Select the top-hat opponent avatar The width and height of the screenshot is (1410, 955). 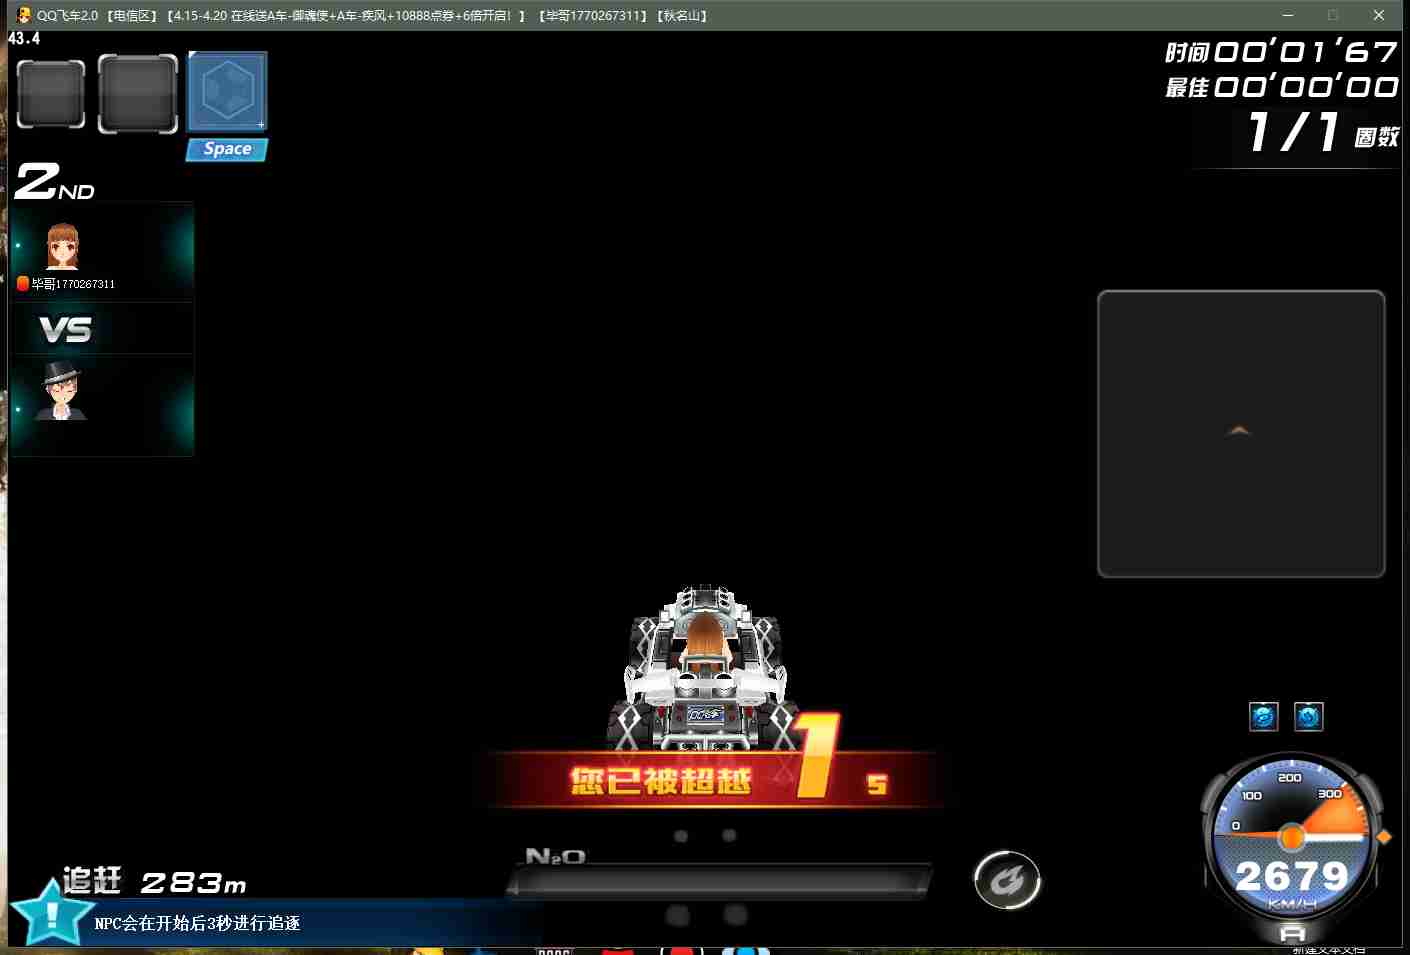62,391
